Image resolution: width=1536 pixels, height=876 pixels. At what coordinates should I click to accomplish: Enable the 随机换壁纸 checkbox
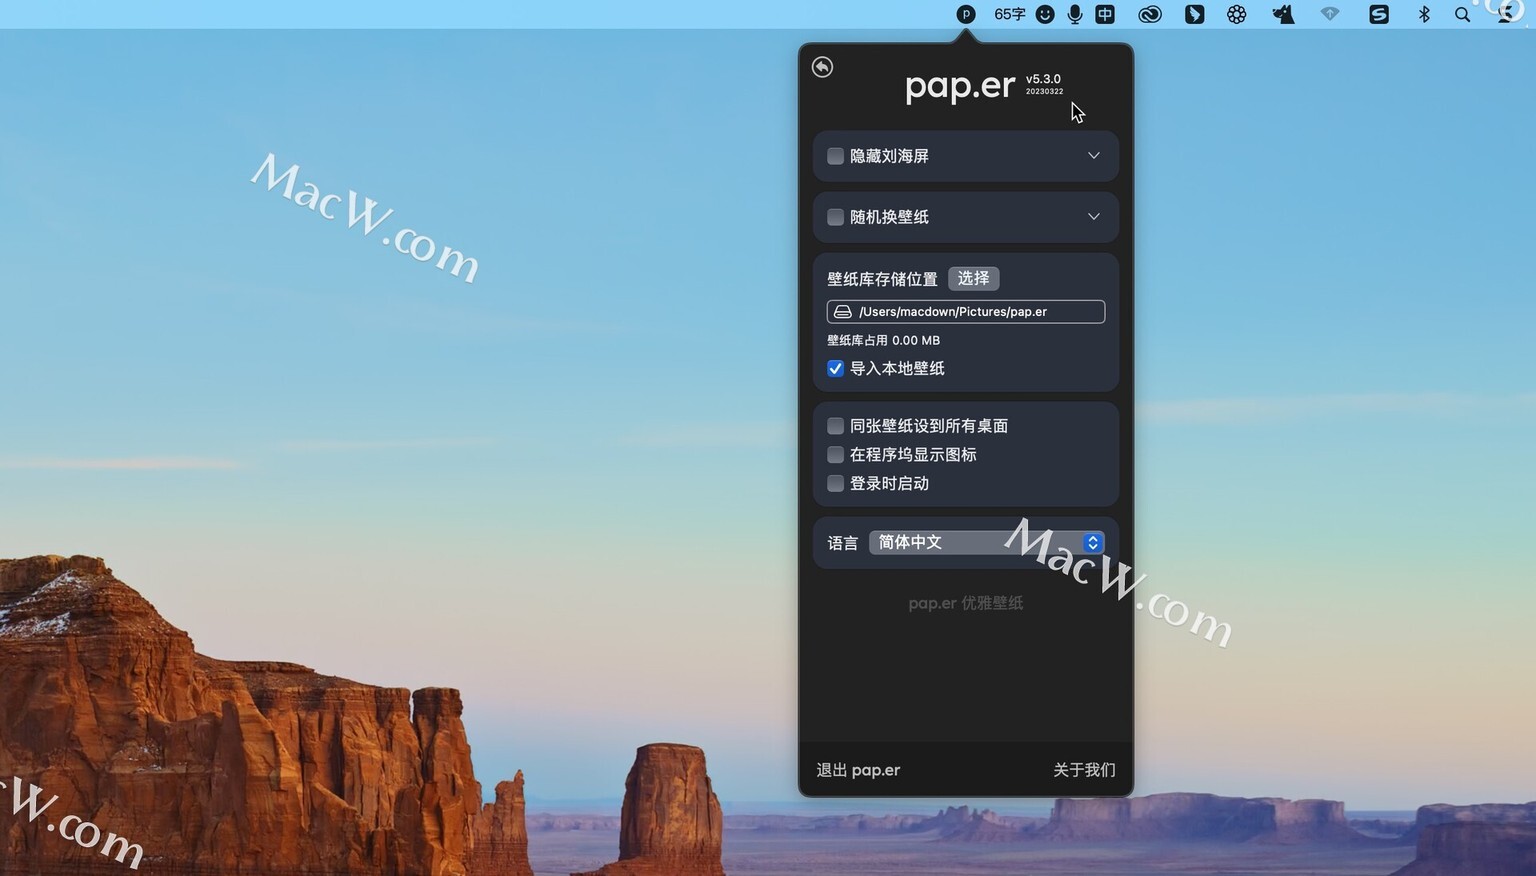(835, 217)
